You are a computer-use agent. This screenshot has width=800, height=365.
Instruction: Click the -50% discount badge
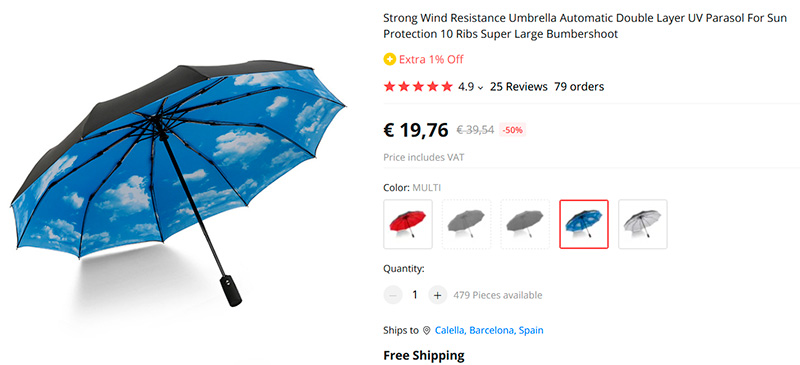coord(512,130)
